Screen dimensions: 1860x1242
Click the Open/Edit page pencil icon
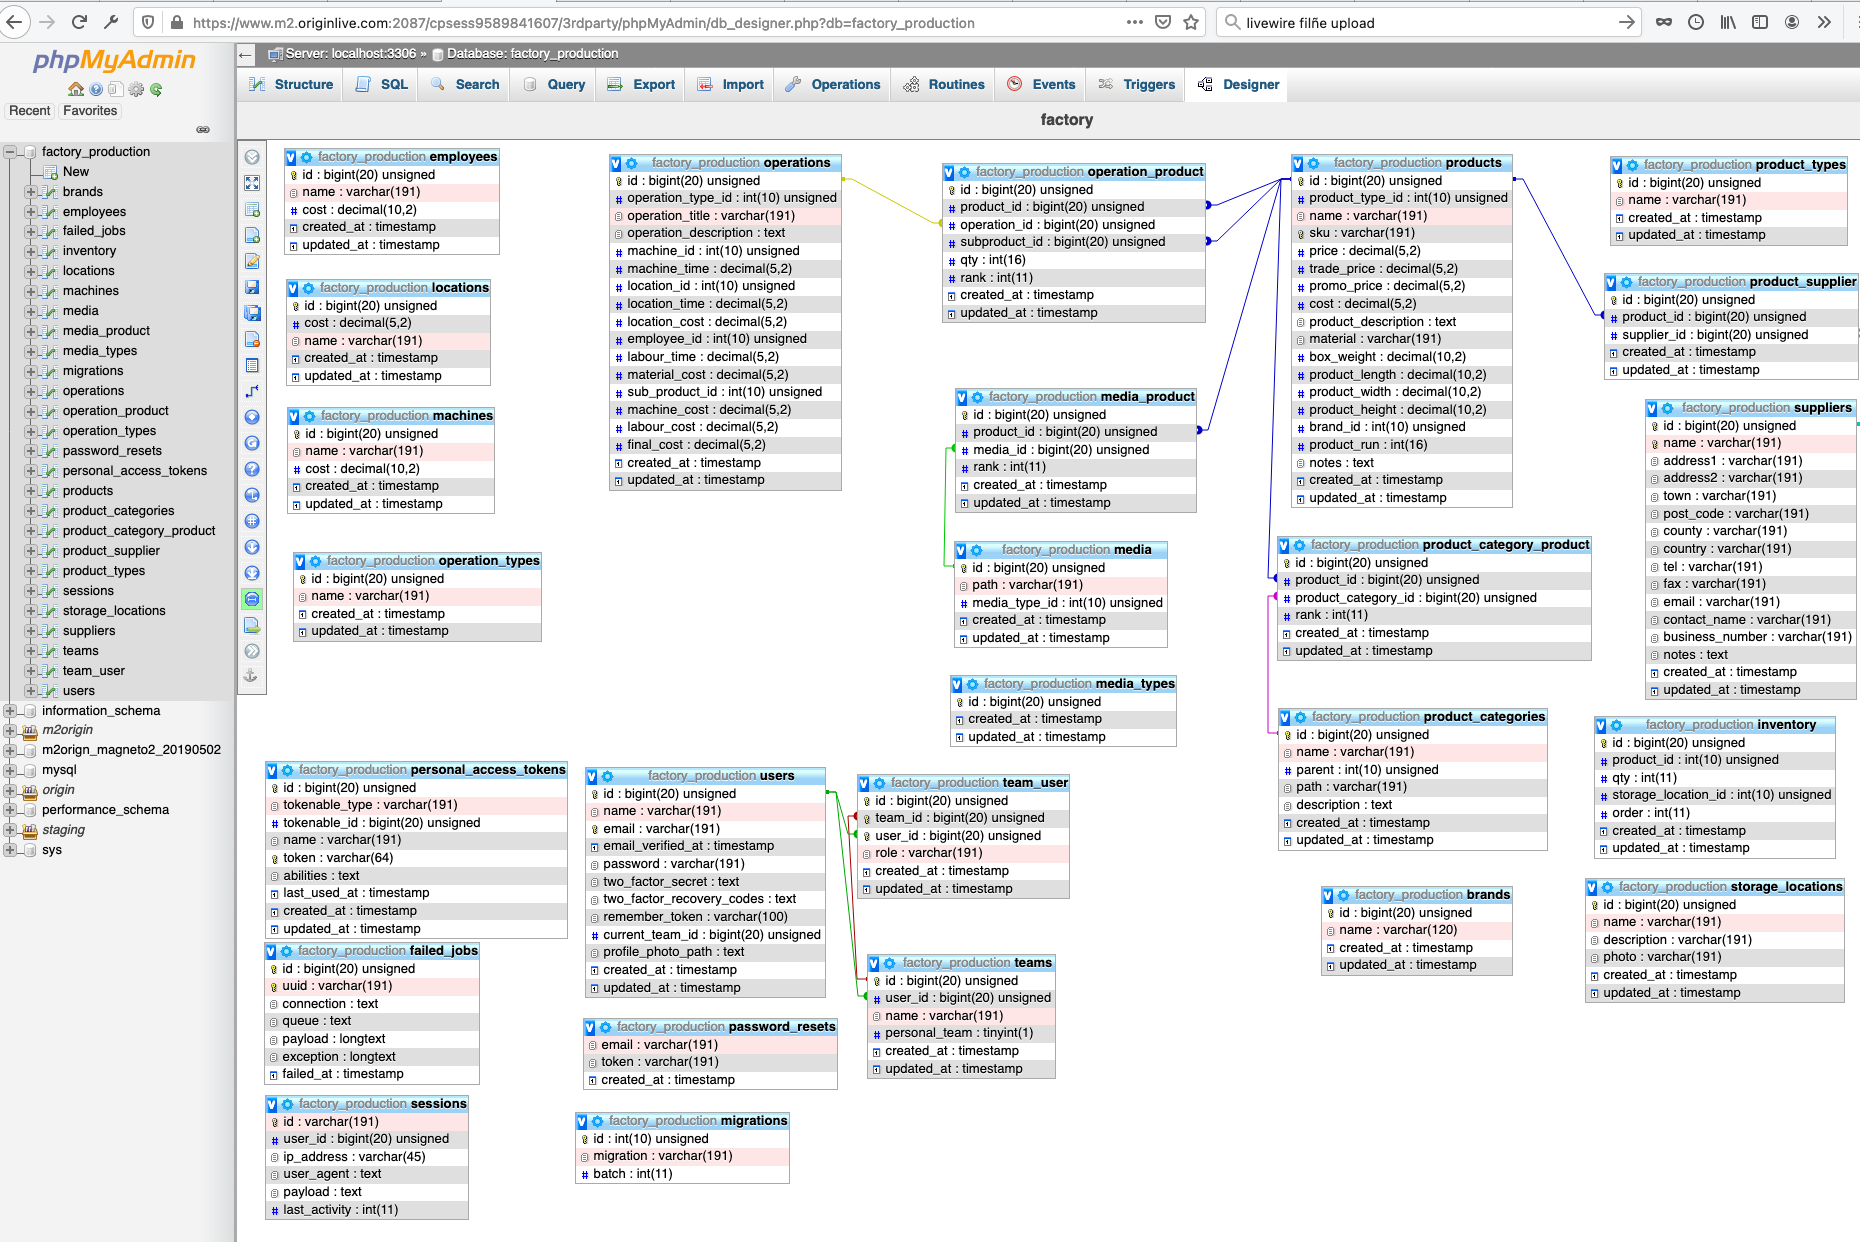pos(252,261)
